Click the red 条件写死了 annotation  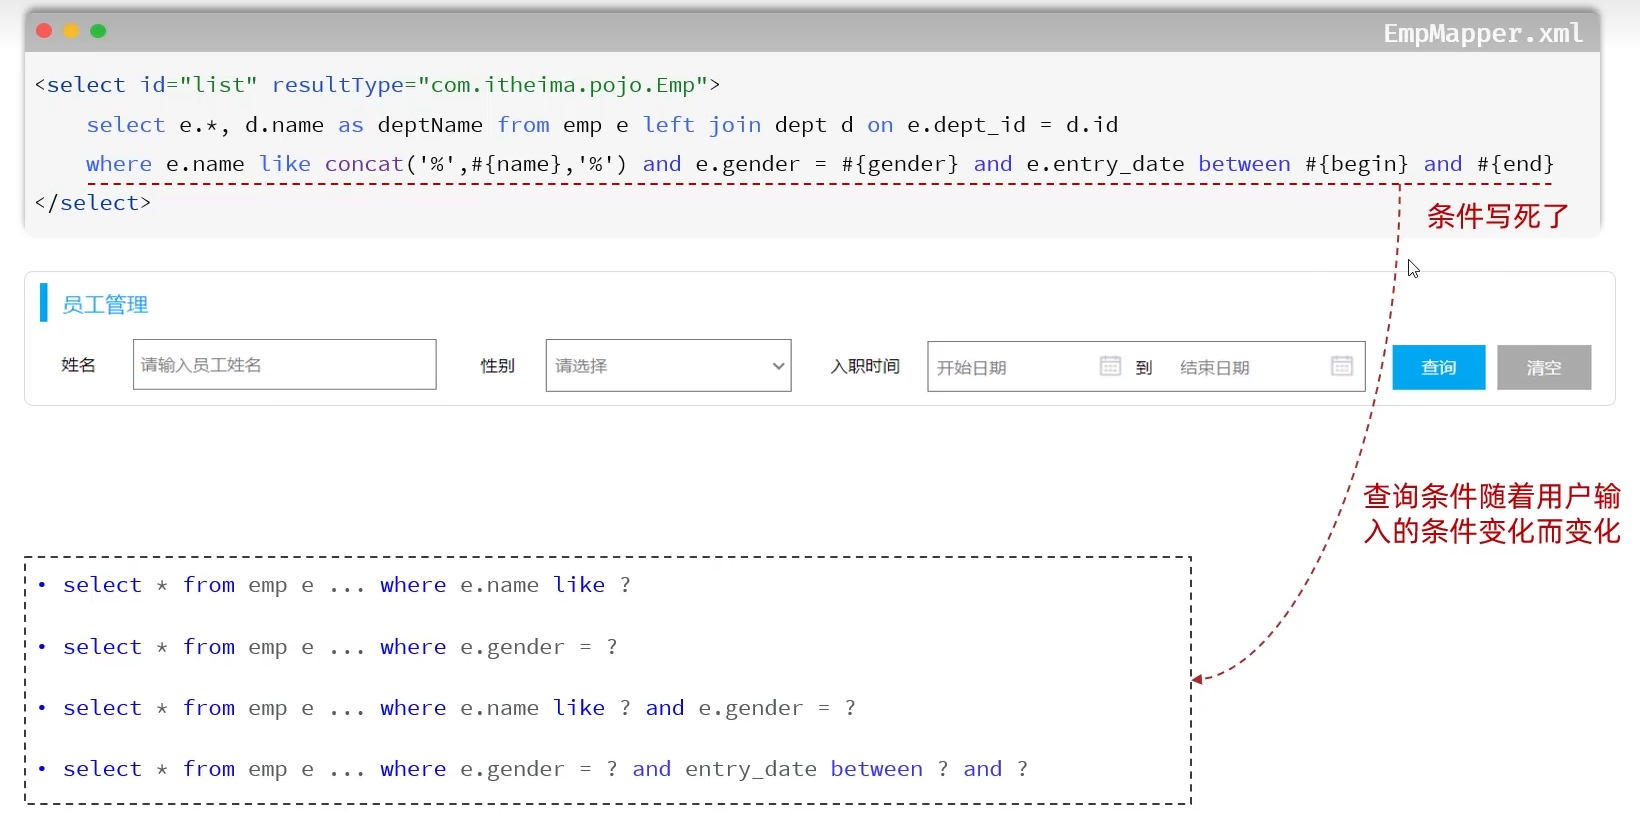click(1497, 216)
